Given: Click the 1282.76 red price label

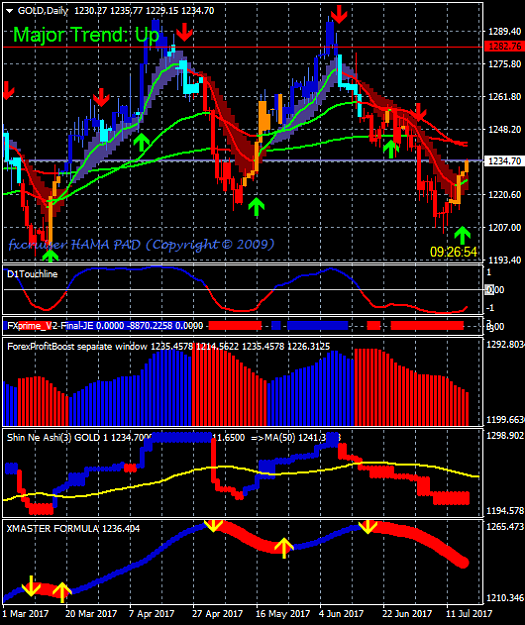Looking at the screenshot, I should 504,46.
